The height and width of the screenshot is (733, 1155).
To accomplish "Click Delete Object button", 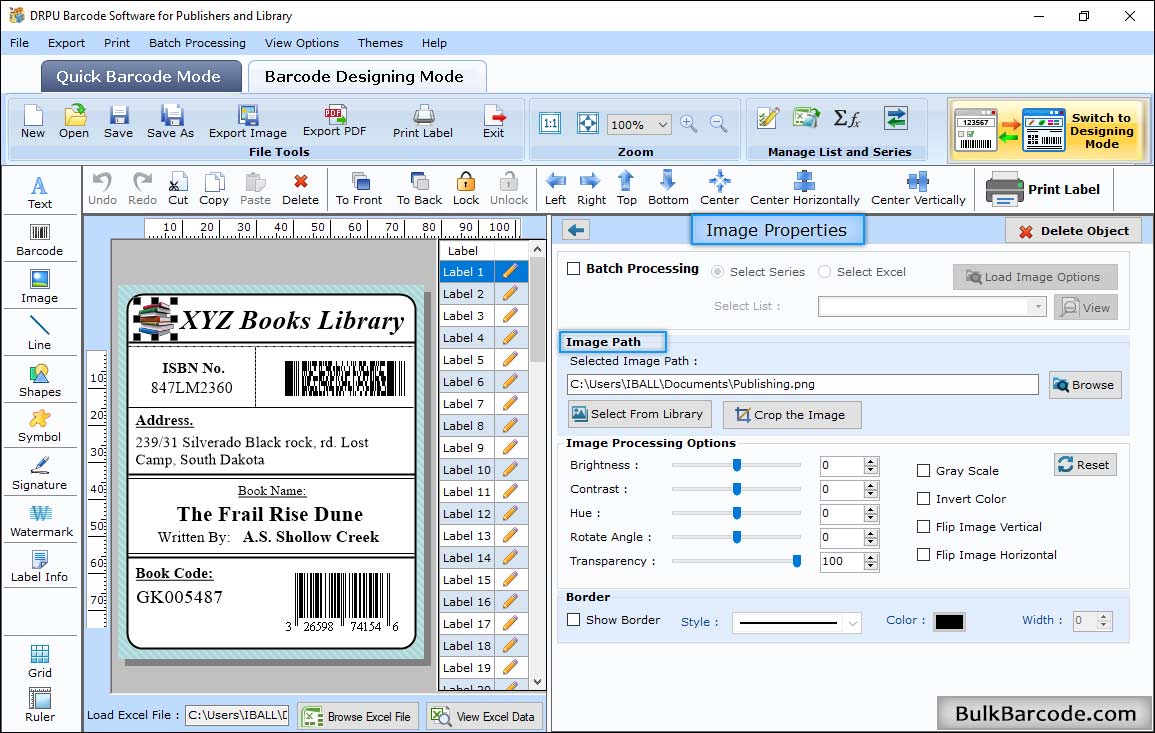I will [x=1073, y=231].
